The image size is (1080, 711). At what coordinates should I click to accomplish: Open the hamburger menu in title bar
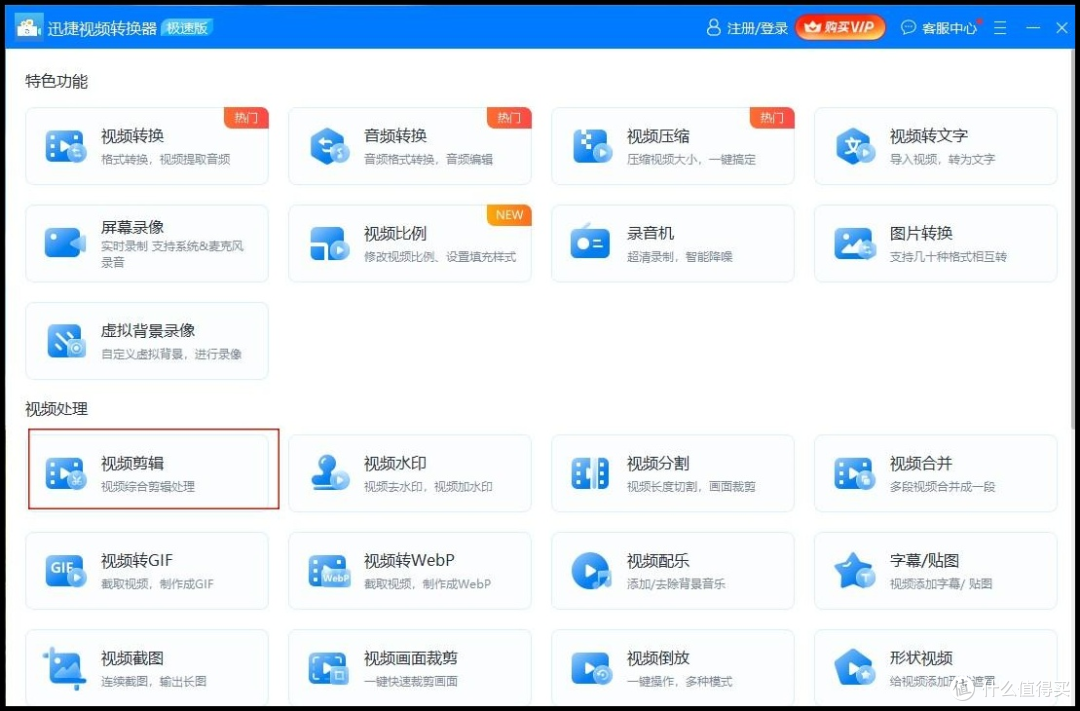1001,28
